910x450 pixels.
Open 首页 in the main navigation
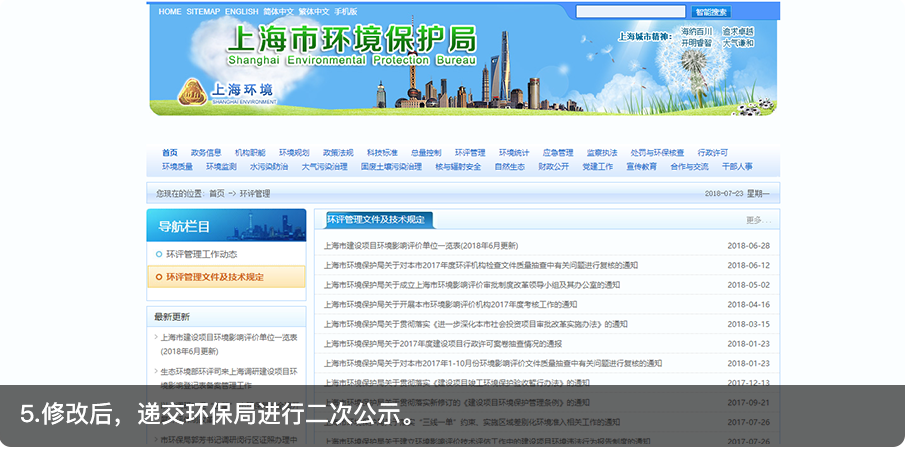tap(169, 153)
